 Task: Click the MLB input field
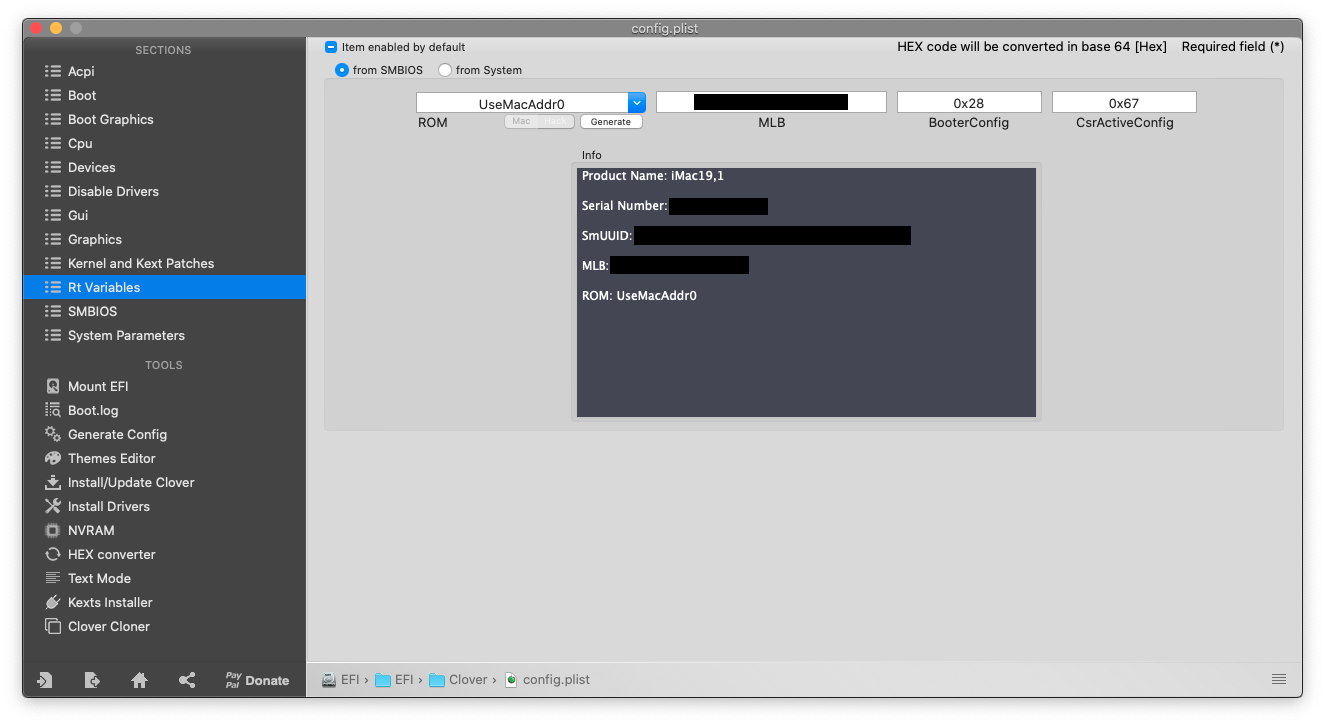tap(771, 102)
